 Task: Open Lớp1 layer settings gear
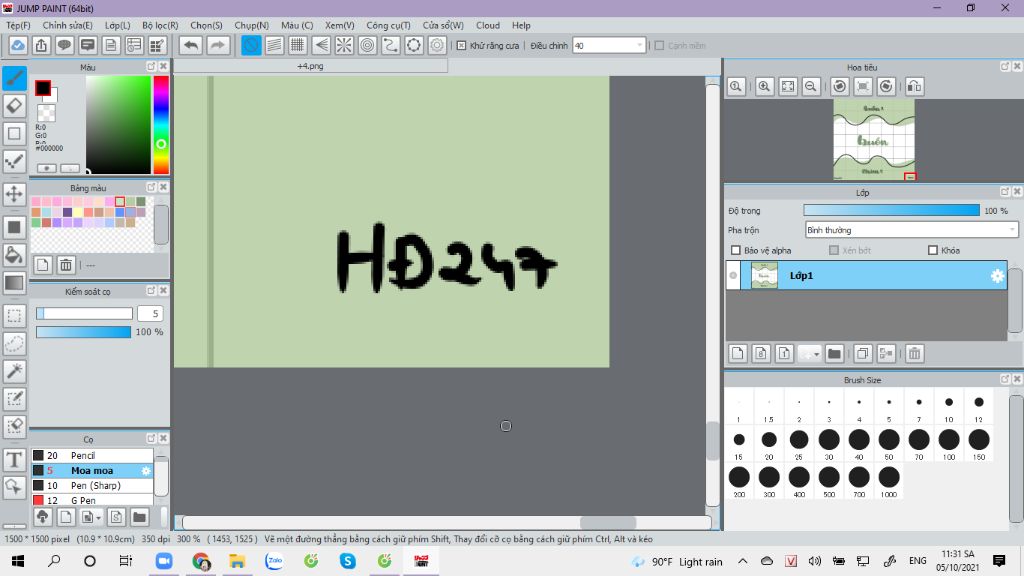tap(997, 276)
